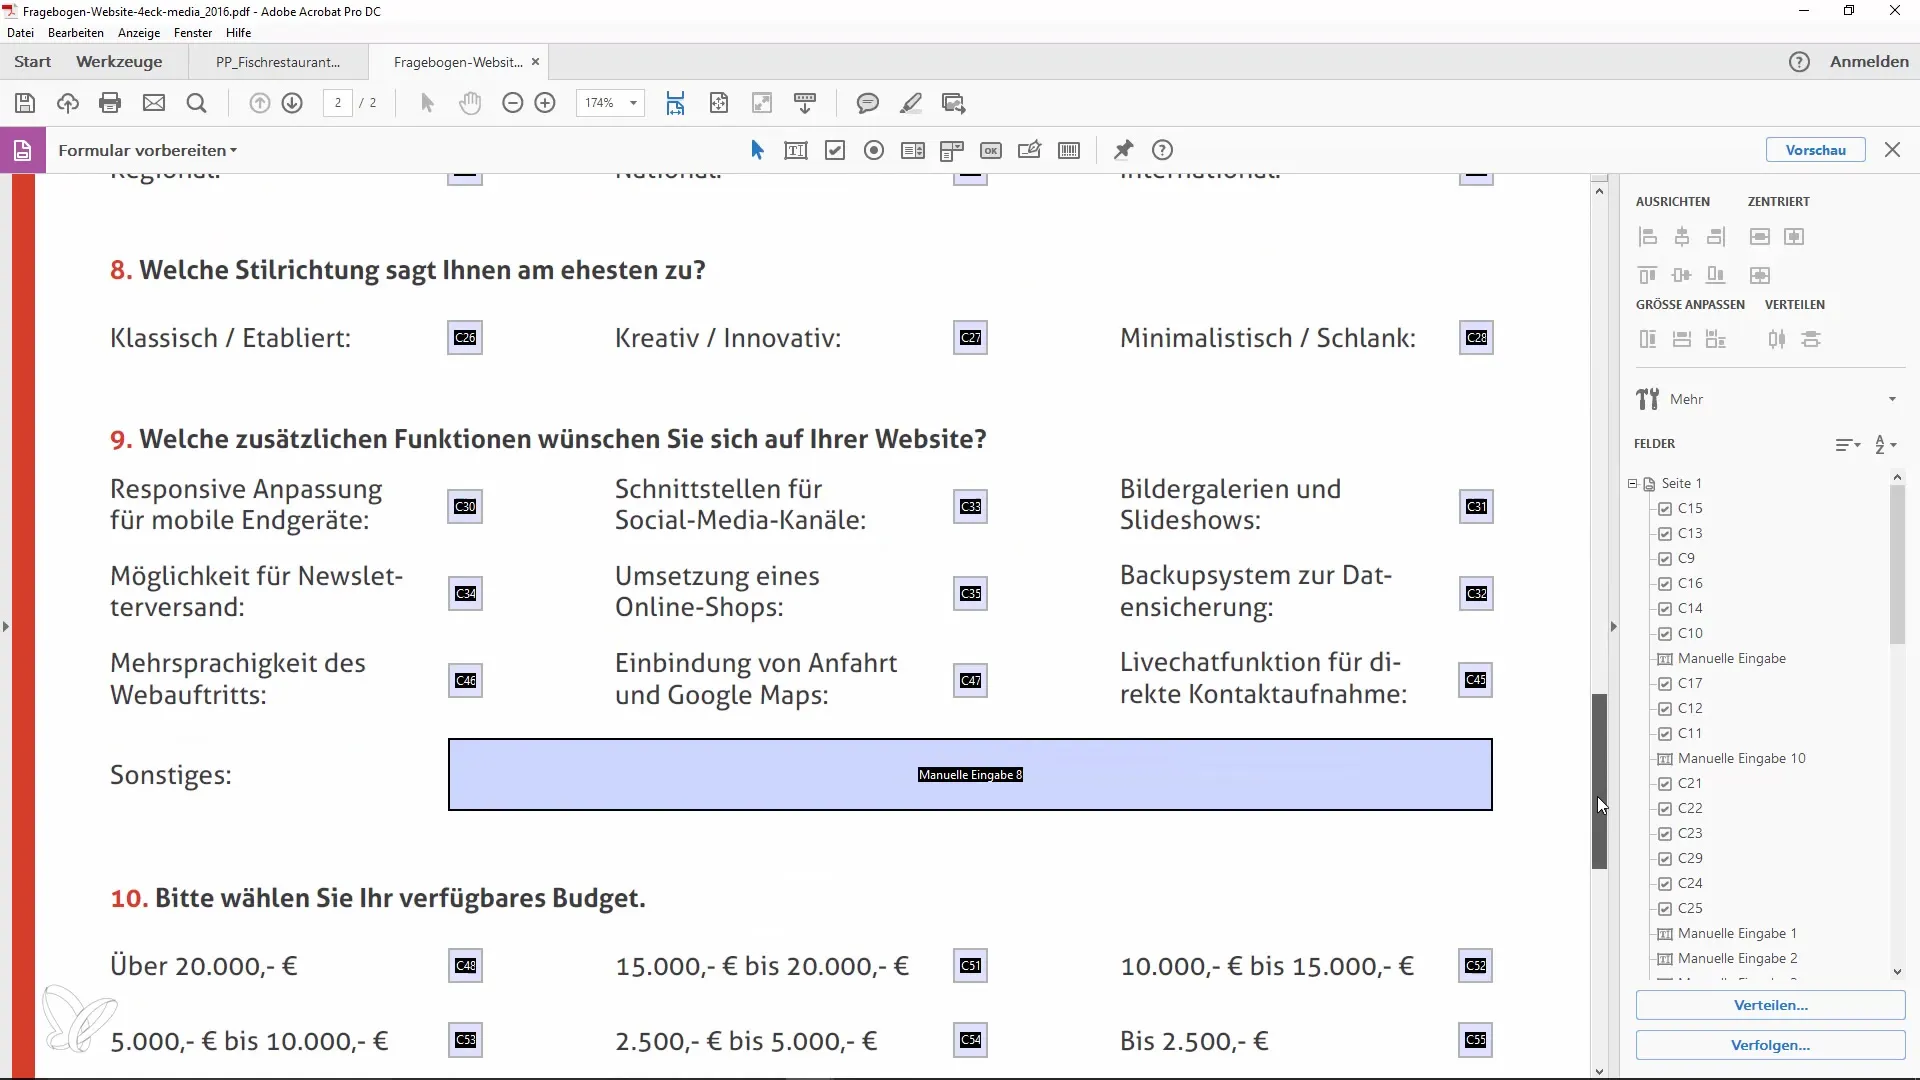
Task: Click the select object arrow in form toolbar
Action: [757, 150]
